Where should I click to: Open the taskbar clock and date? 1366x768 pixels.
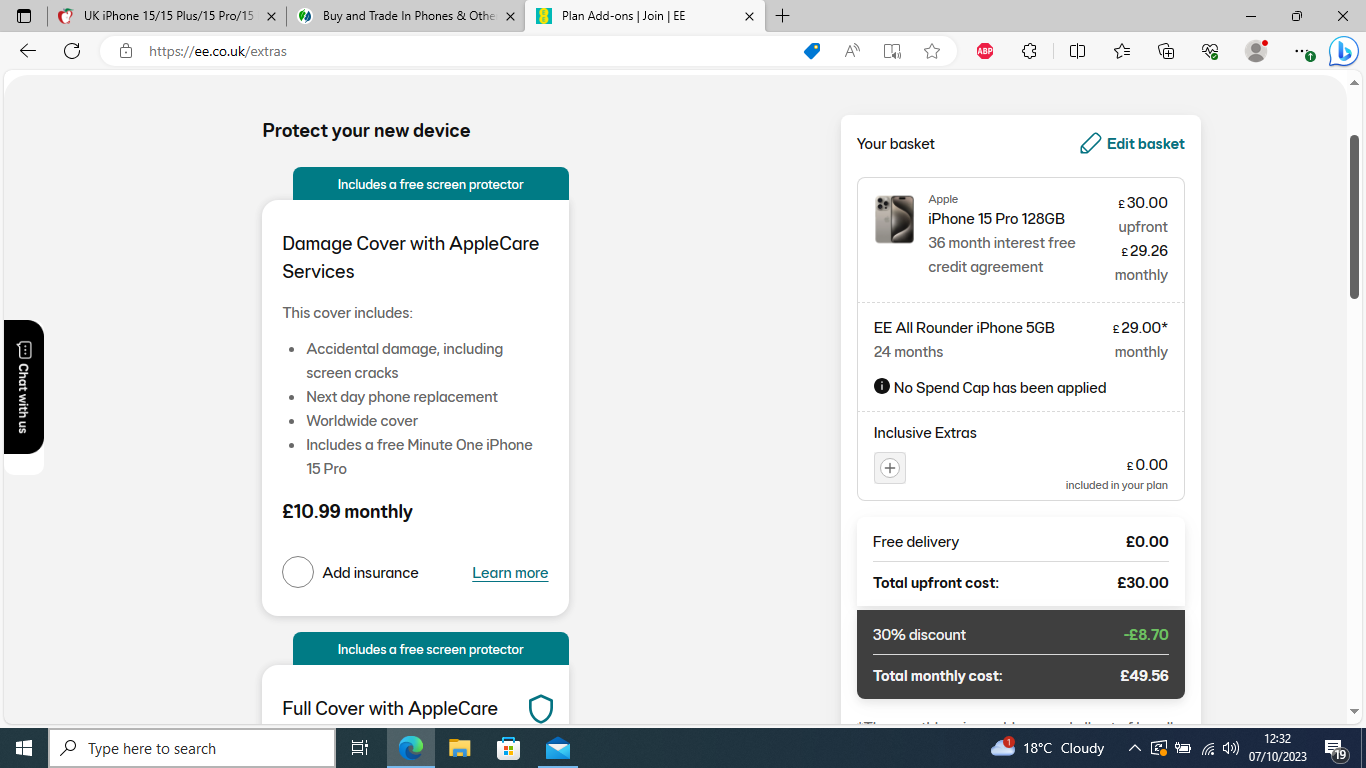tap(1277, 748)
